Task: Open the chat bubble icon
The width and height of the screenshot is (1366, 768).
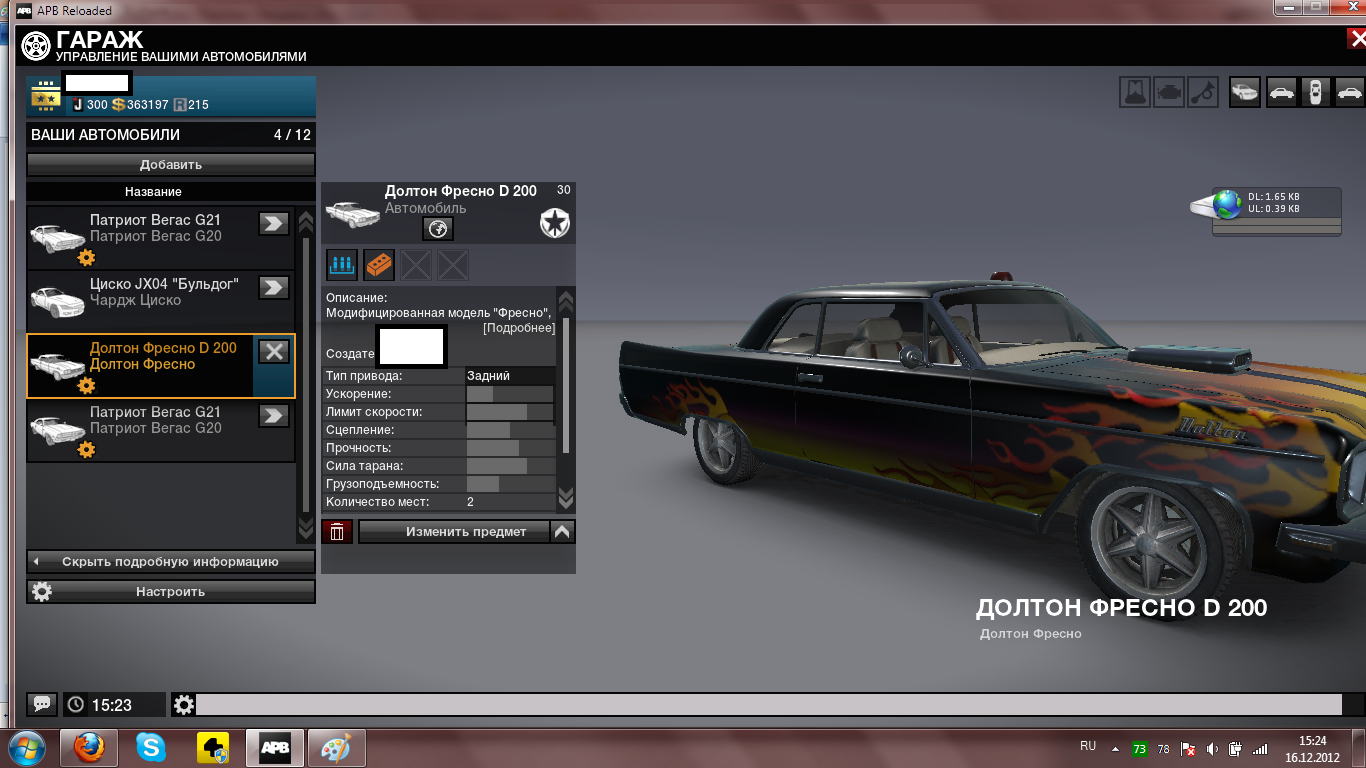Action: tap(42, 704)
